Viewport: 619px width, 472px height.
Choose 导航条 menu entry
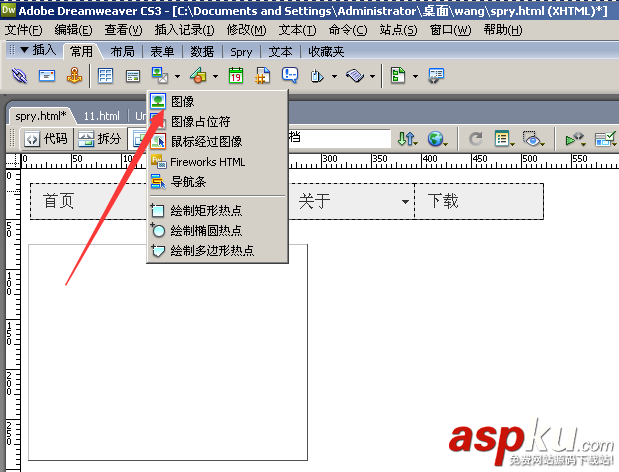click(218, 182)
